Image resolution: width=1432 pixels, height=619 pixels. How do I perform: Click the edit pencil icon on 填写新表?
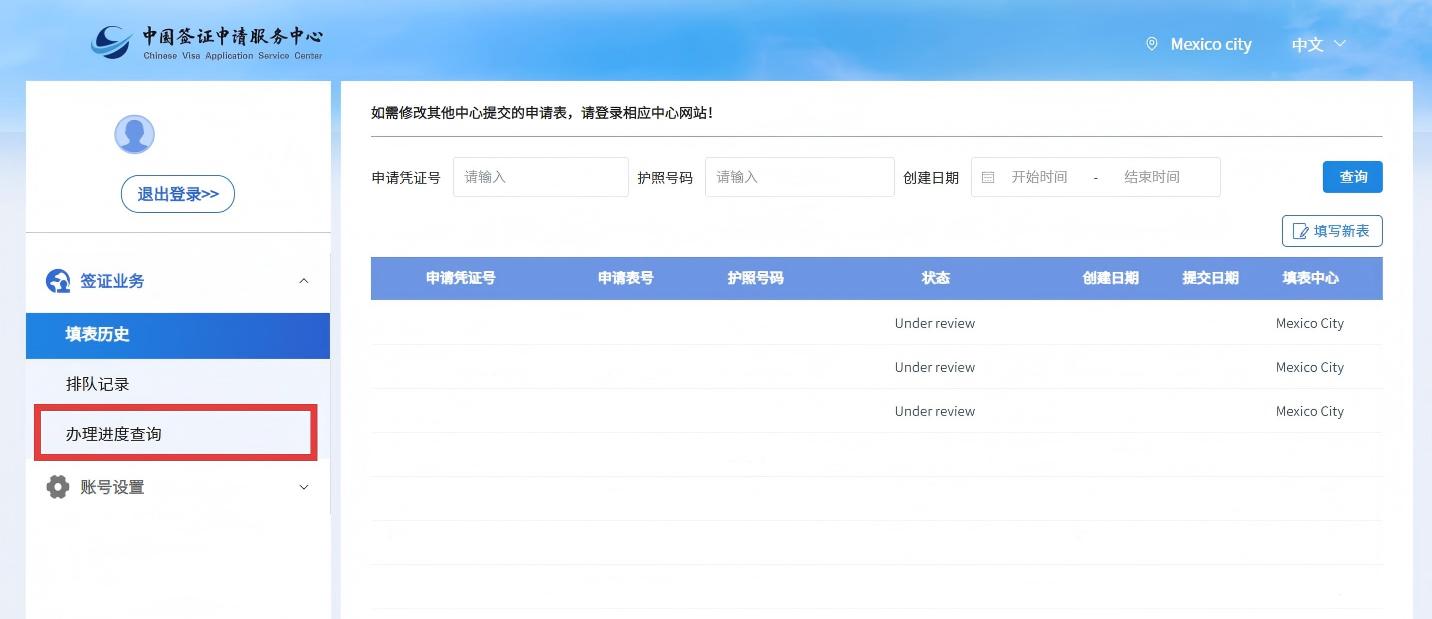click(1300, 231)
